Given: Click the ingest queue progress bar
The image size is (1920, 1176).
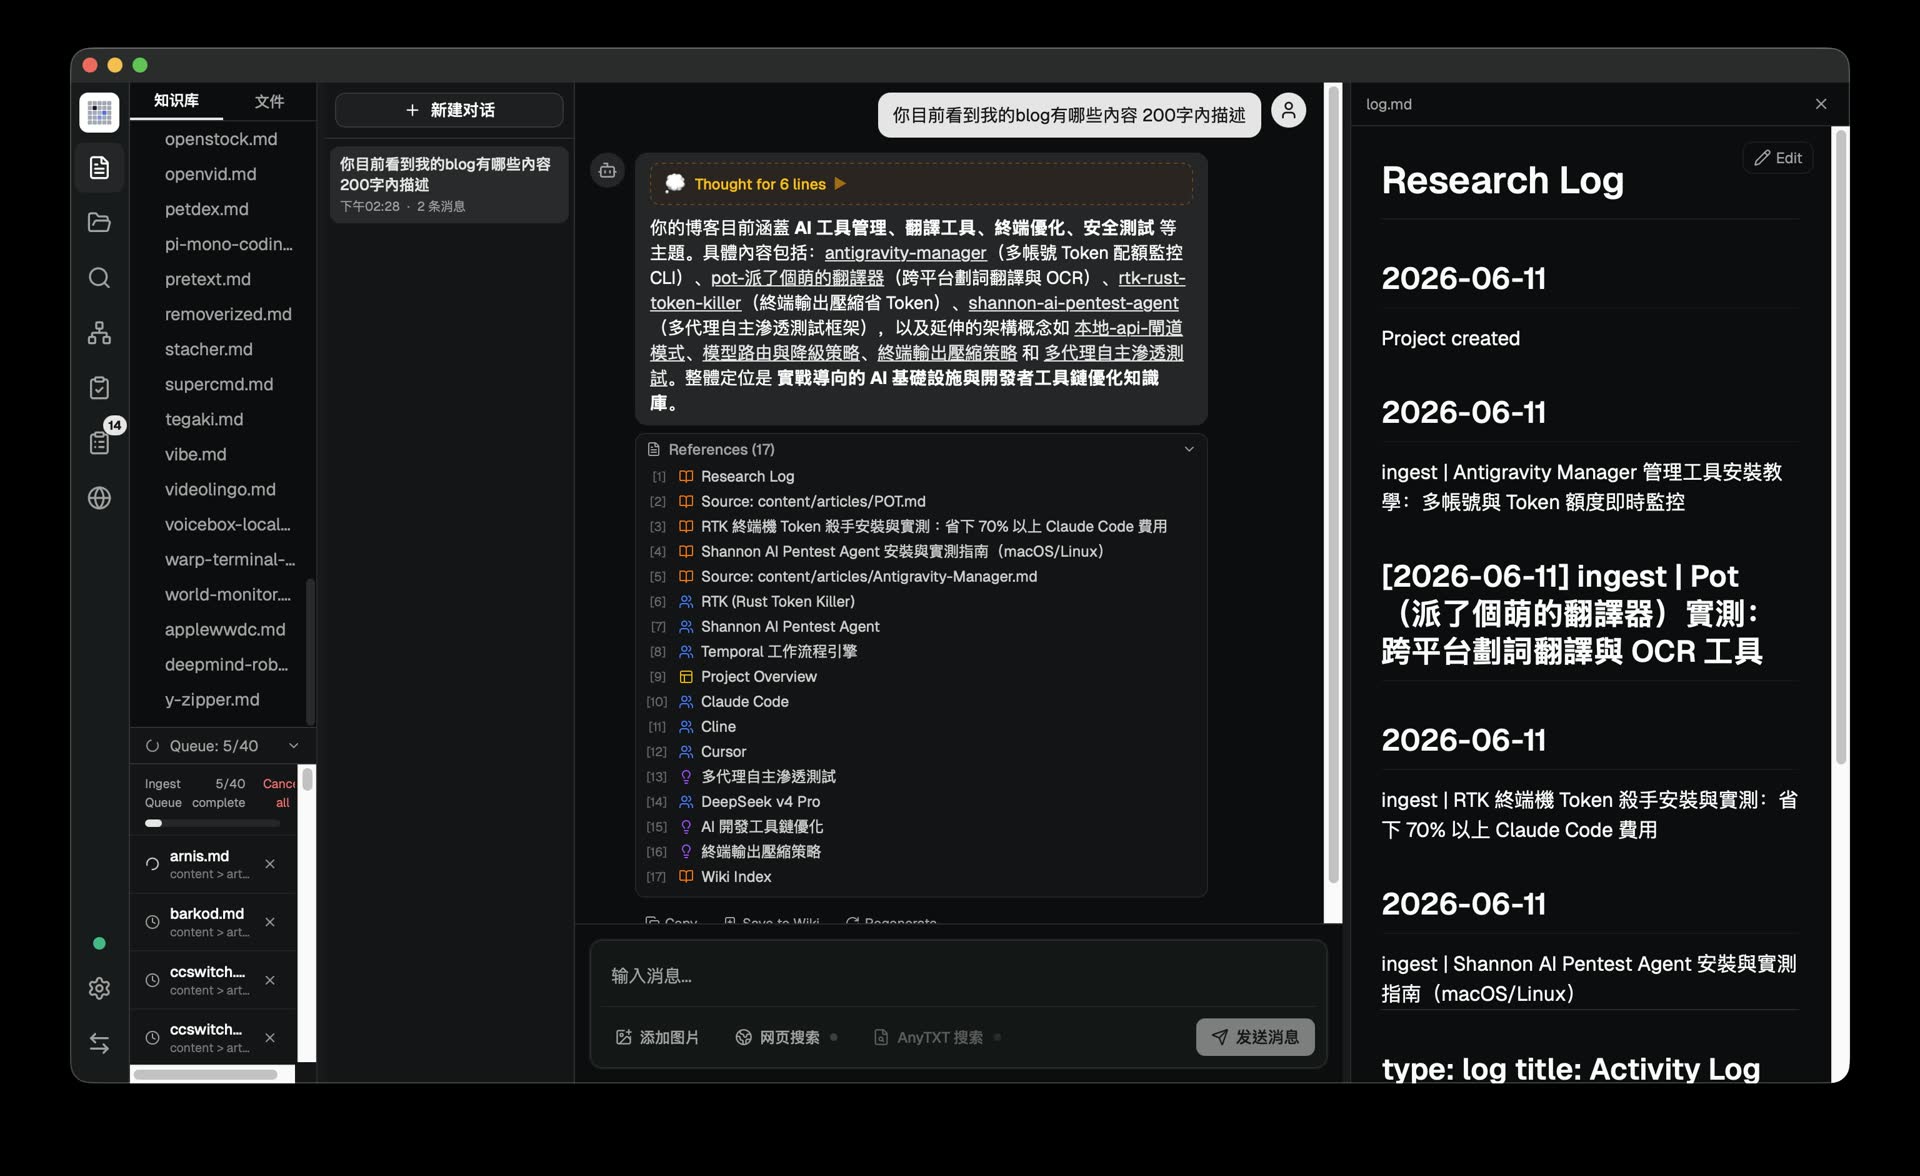Looking at the screenshot, I should [x=212, y=823].
